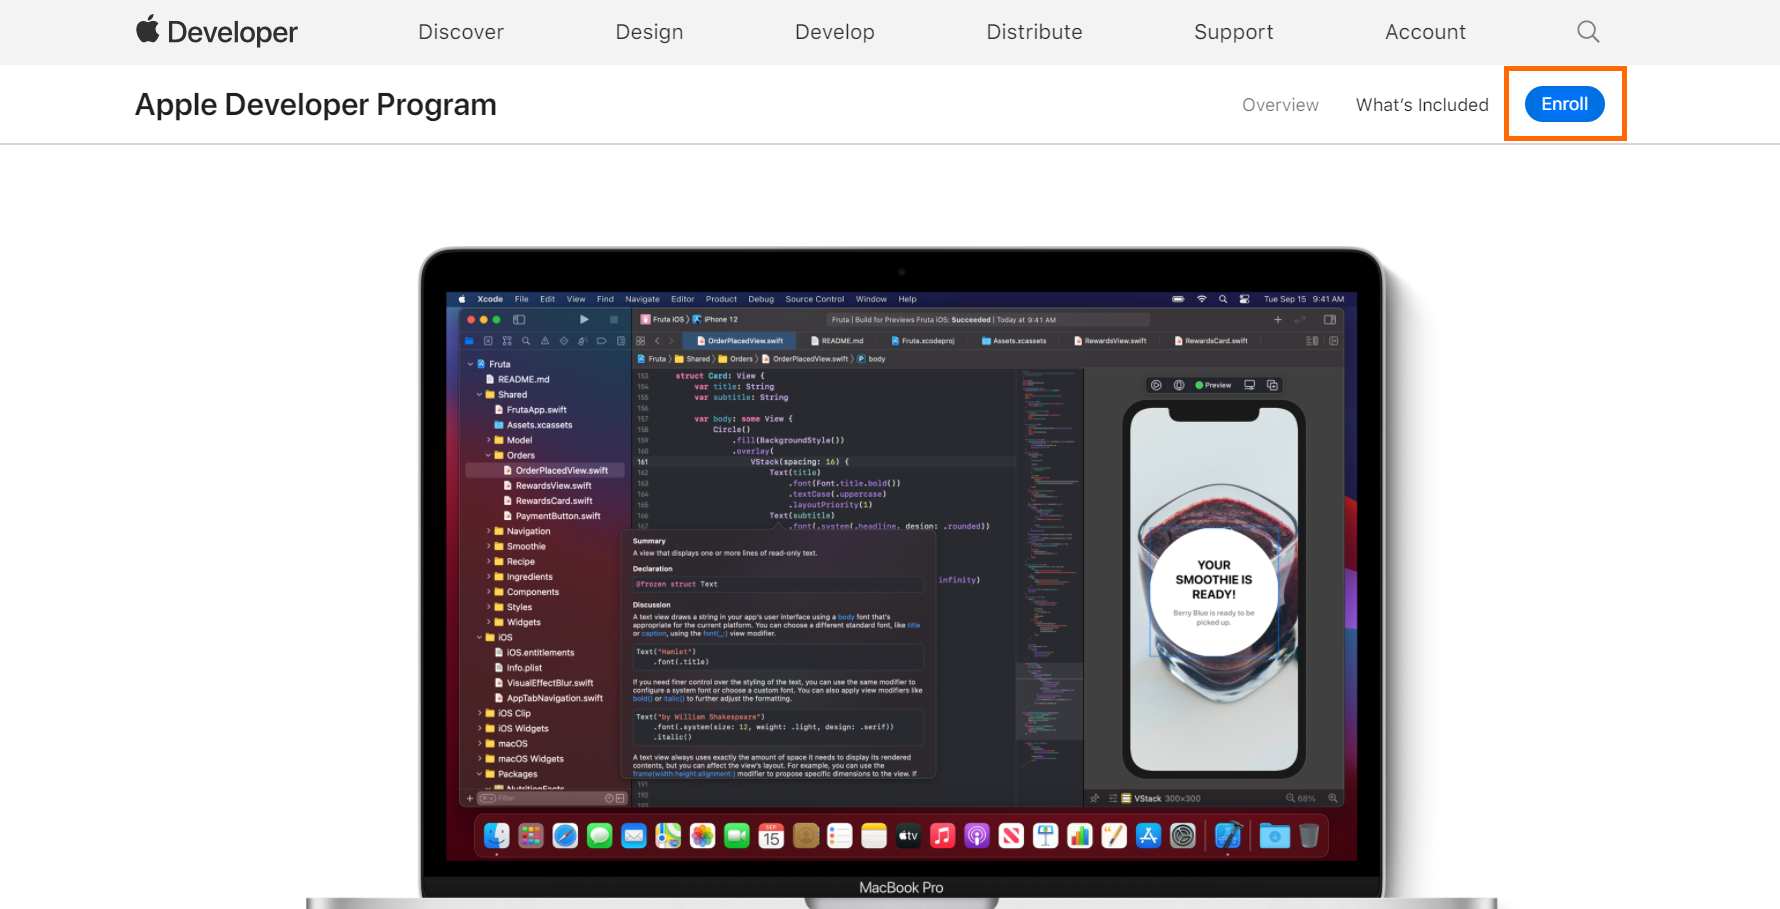Click the Apple Developer Program heading

point(316,105)
